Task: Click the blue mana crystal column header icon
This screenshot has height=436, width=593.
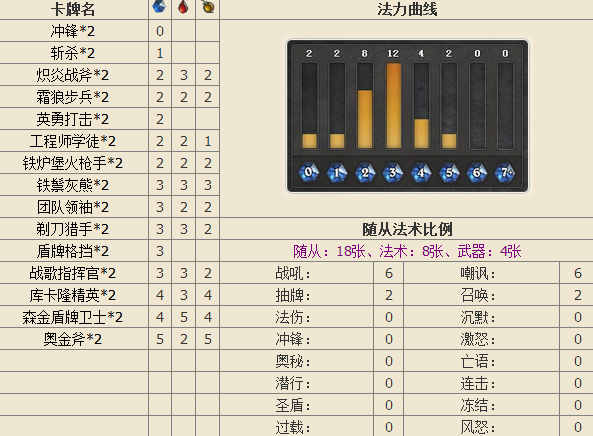Action: pyautogui.click(x=159, y=7)
